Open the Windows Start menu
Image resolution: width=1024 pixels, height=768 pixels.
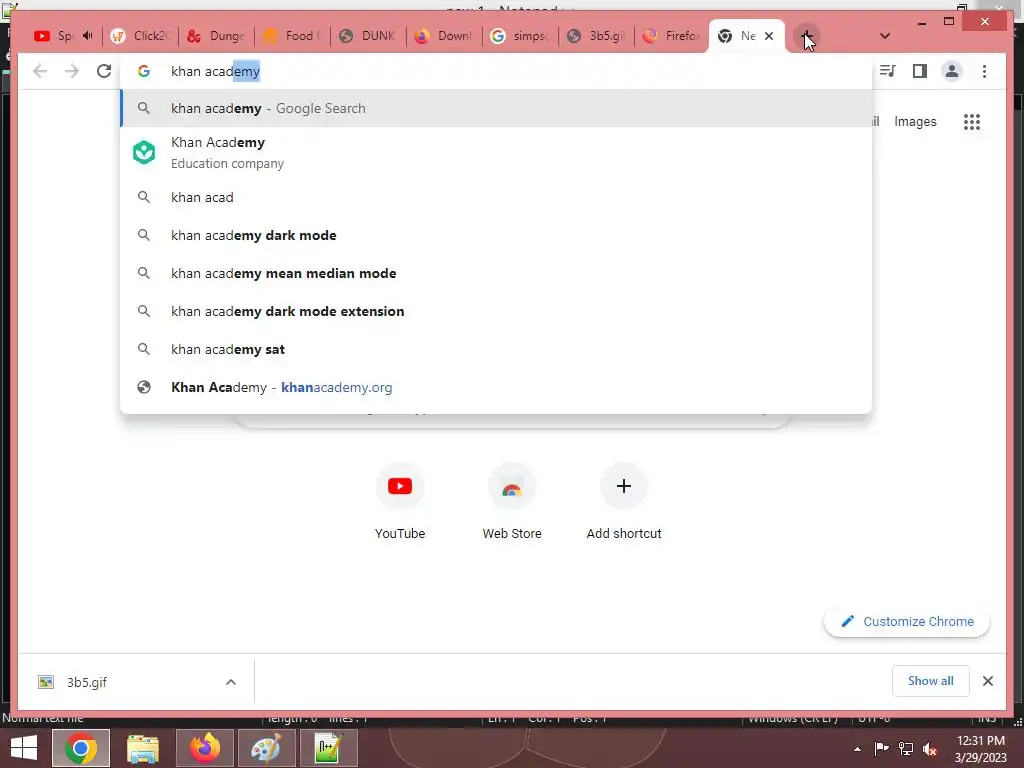pos(24,748)
